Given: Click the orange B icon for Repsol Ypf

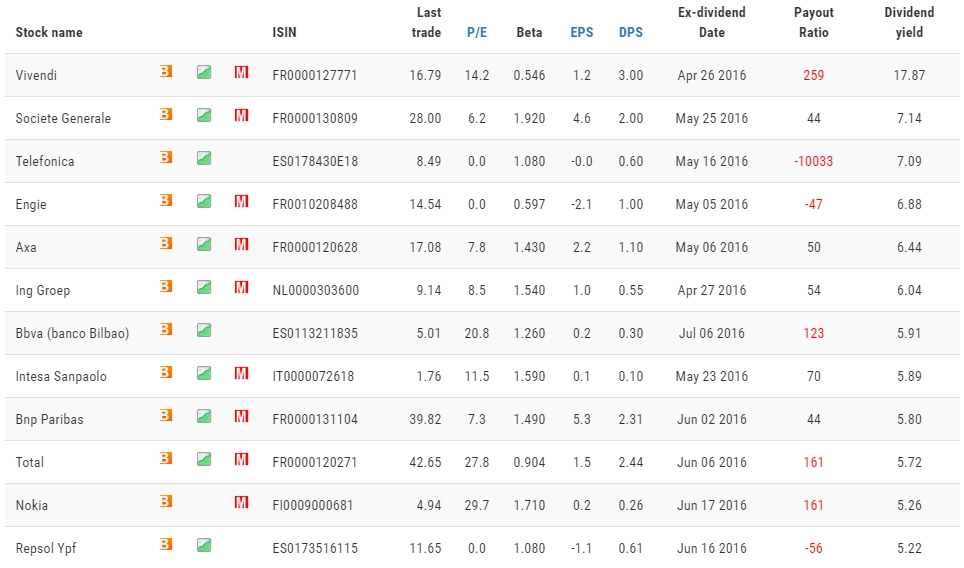Looking at the screenshot, I should pyautogui.click(x=166, y=545).
